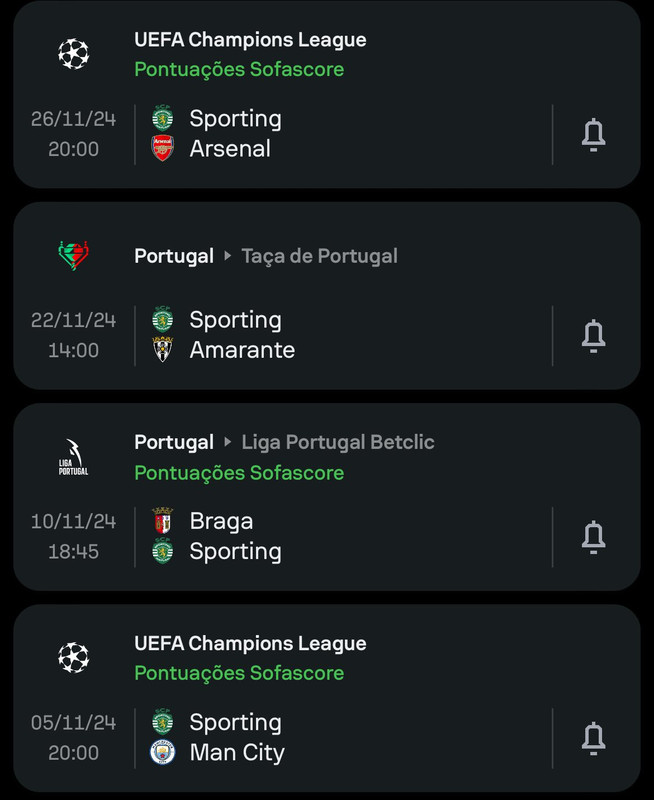
Task: Click the Amarante club crest
Action: point(163,349)
